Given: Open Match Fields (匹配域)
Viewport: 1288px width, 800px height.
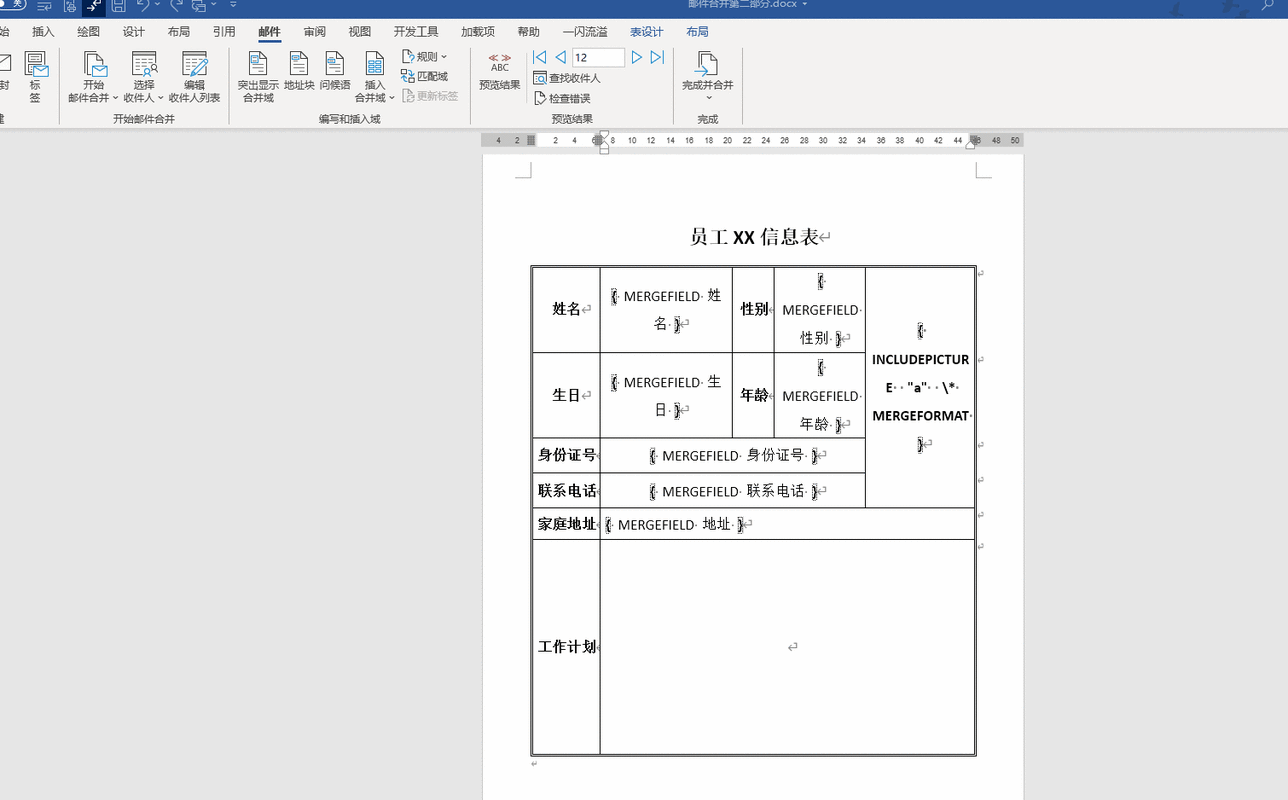Looking at the screenshot, I should [425, 75].
